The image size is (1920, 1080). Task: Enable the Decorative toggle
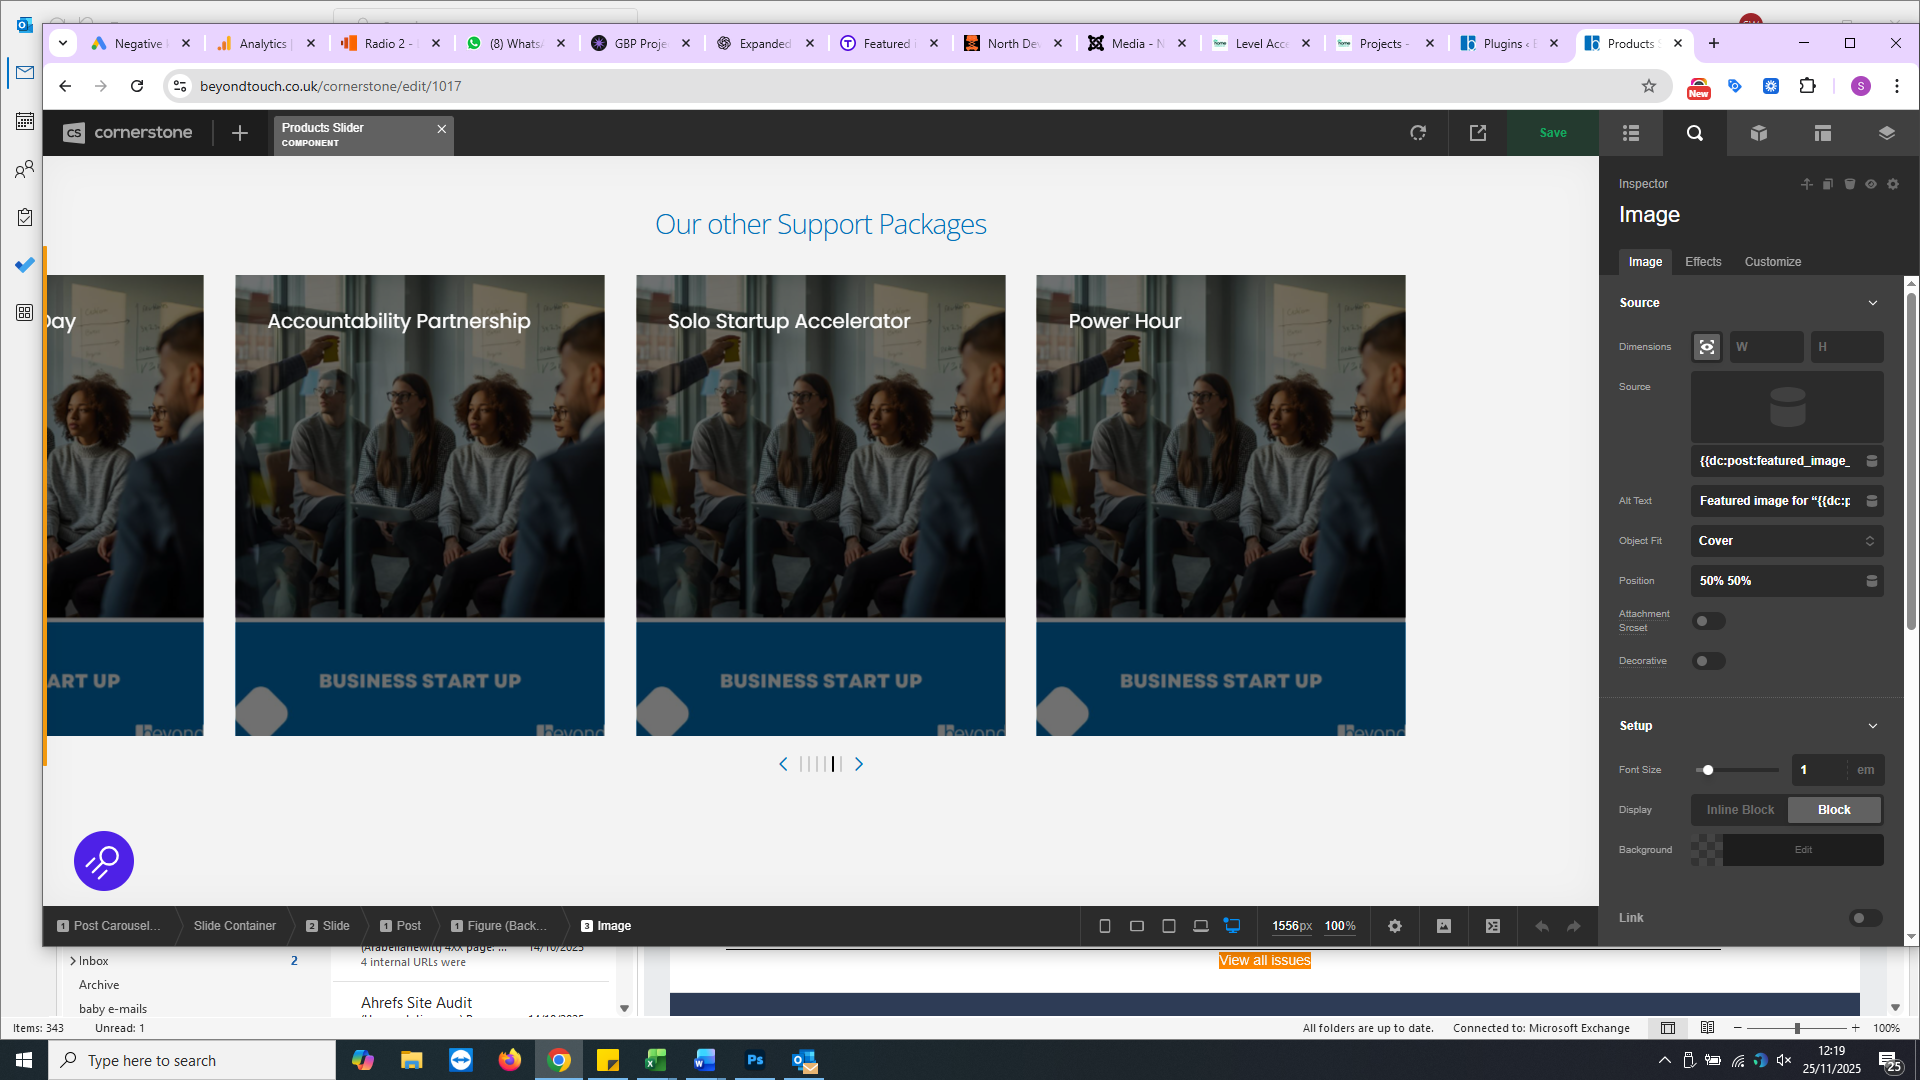coord(1708,661)
